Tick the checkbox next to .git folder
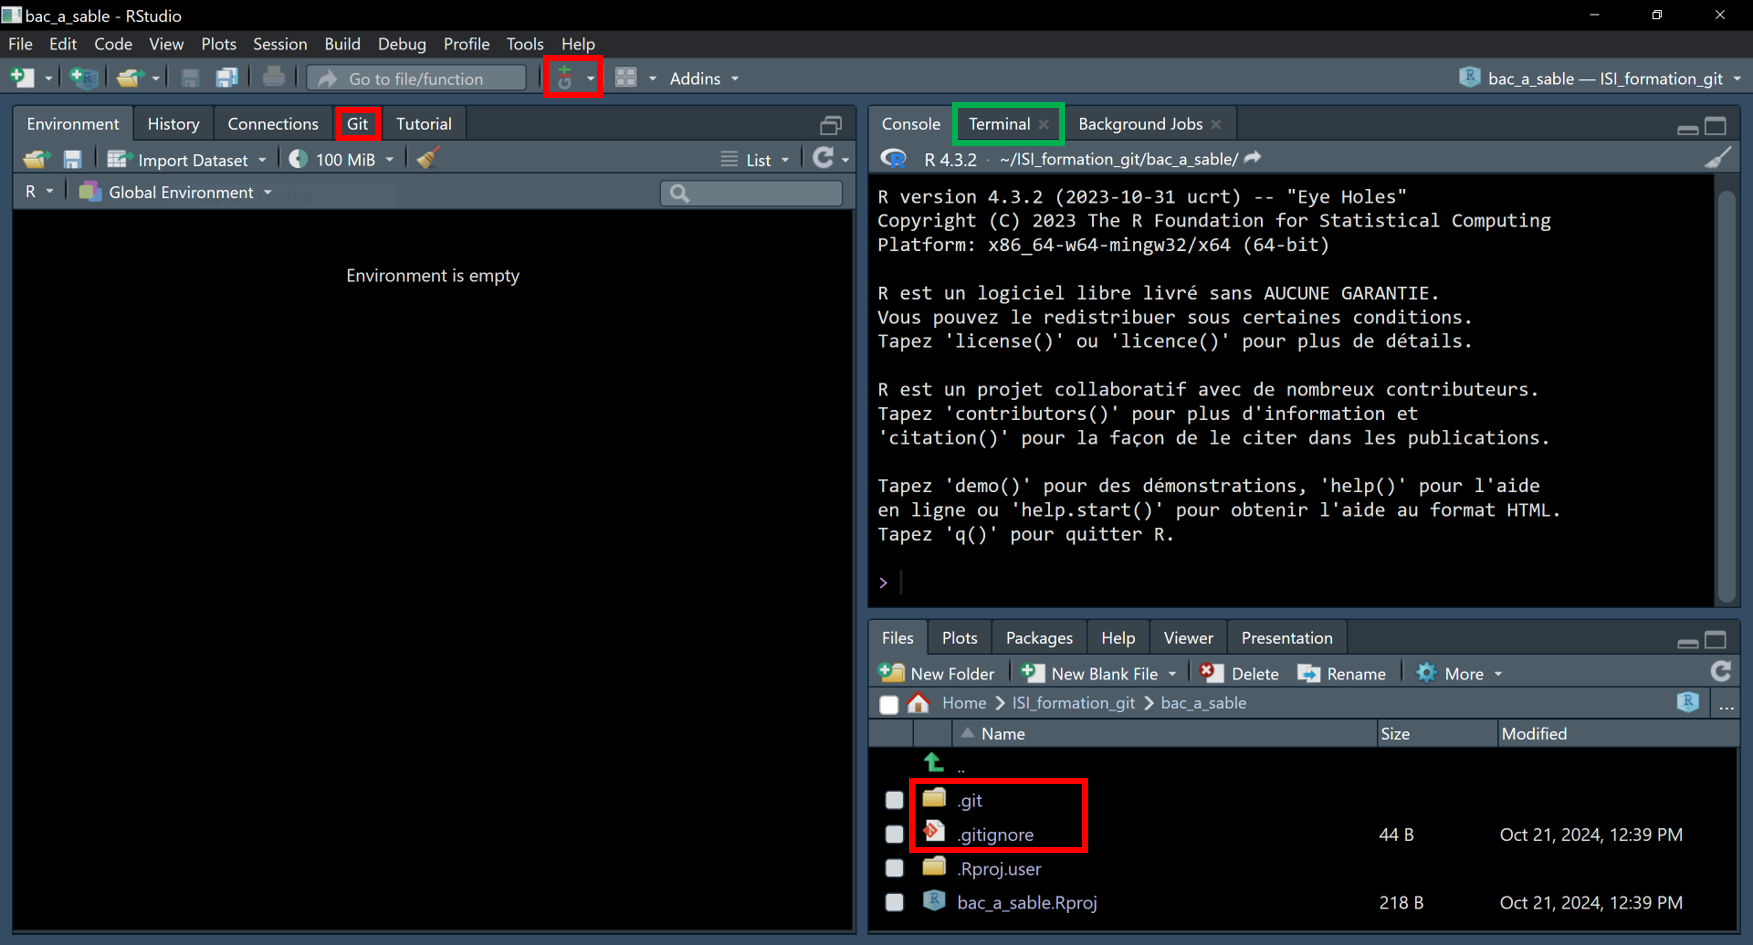 (x=894, y=800)
